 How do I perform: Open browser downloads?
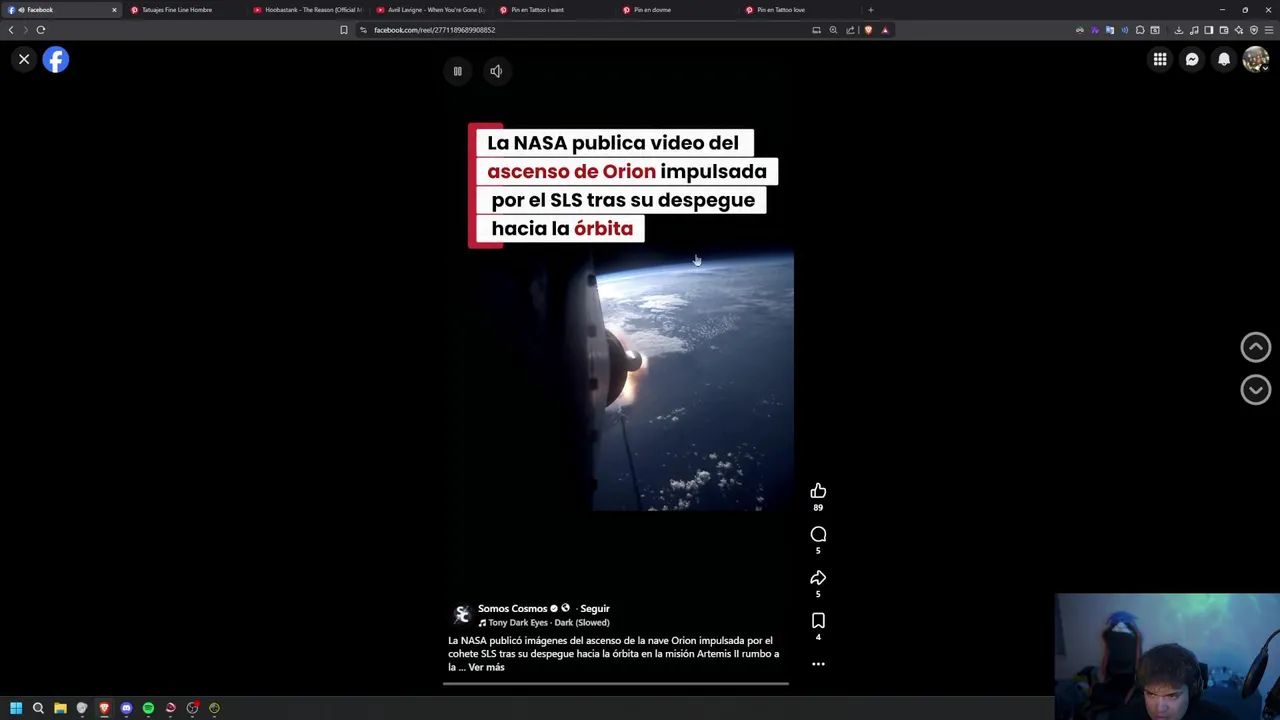(1178, 30)
